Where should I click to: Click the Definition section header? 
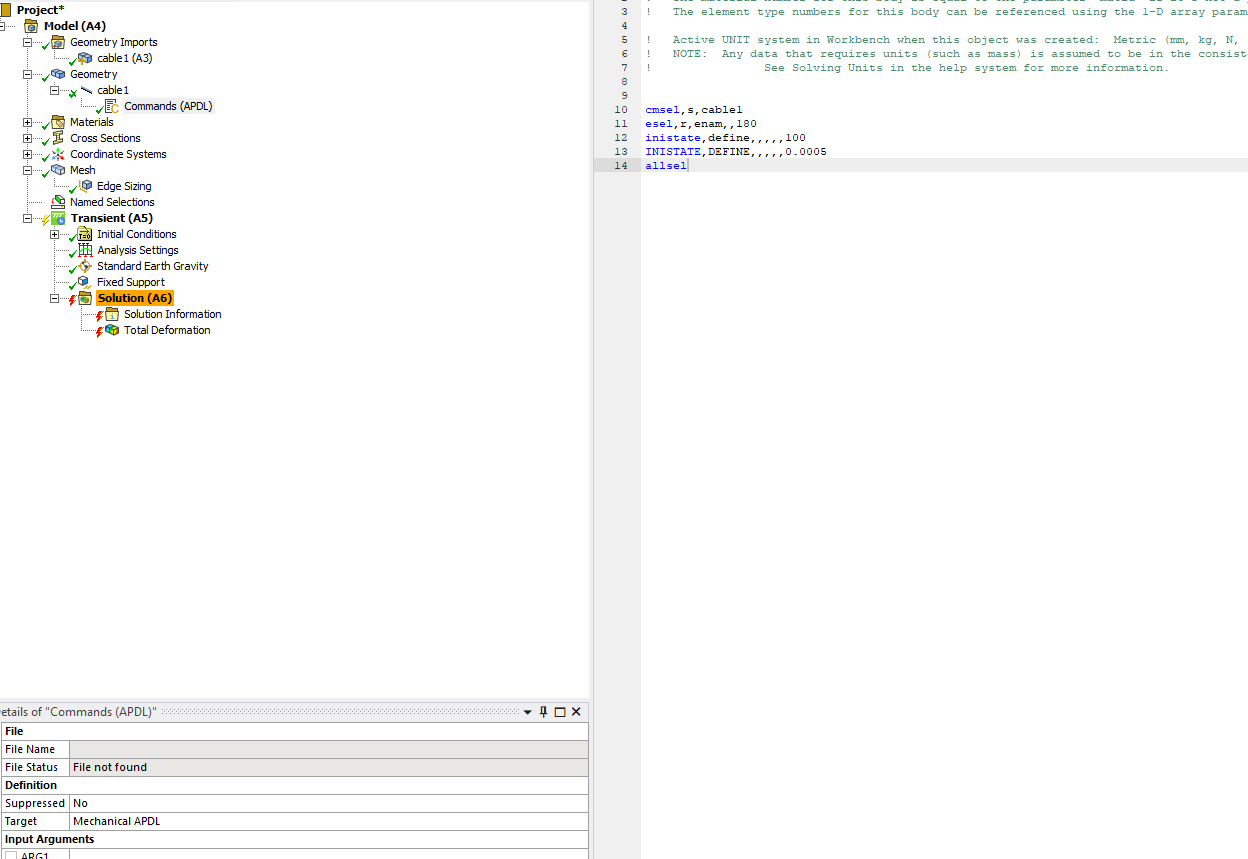click(x=295, y=785)
